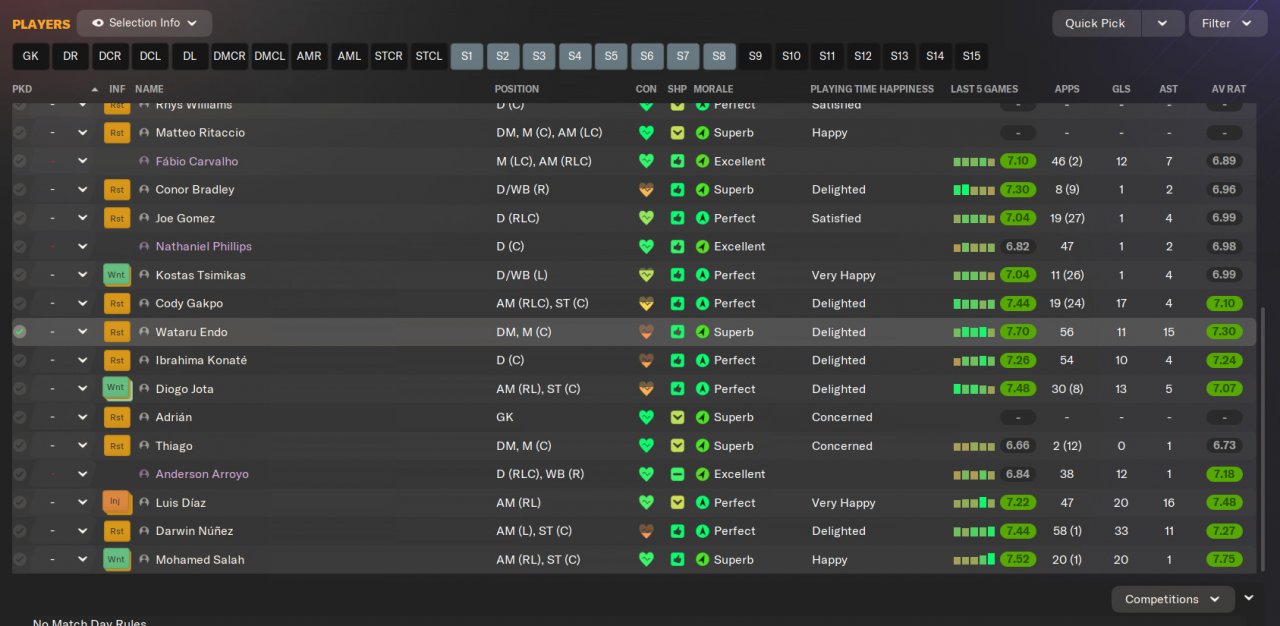The width and height of the screenshot is (1280, 626).
Task: Toggle the picked checkmark for Darwin Núñez
Action: pos(20,531)
